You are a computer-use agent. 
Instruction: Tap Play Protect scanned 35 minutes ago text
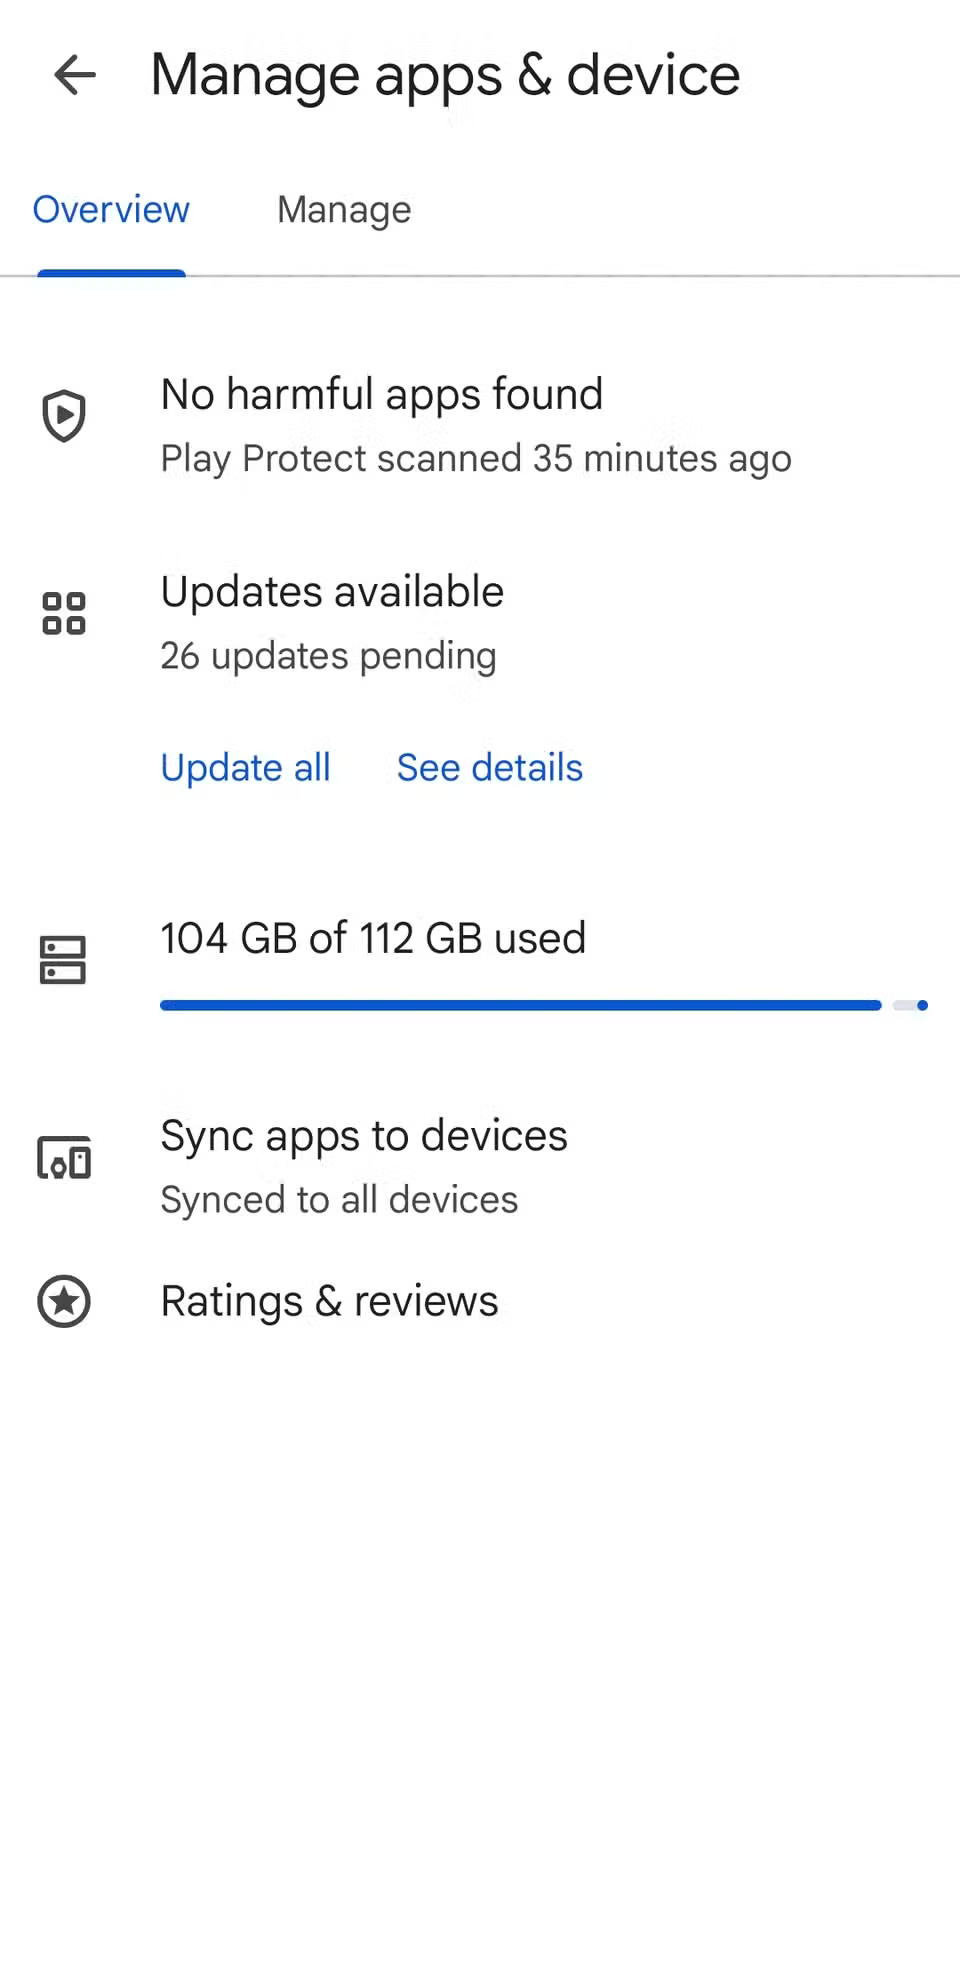476,458
